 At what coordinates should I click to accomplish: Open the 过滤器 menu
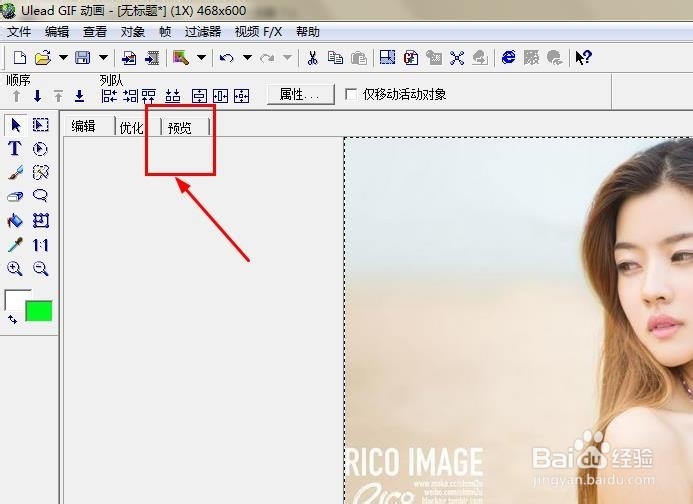click(202, 32)
